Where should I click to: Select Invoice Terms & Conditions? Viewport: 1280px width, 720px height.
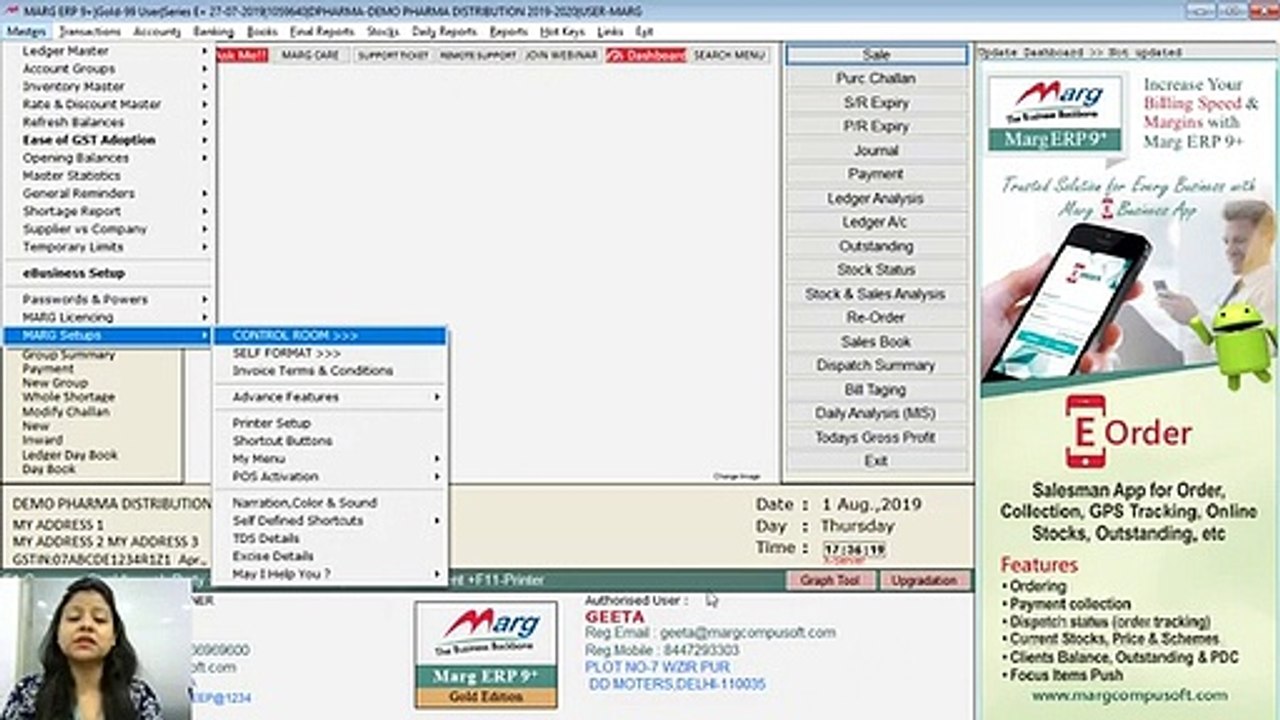pos(330,371)
